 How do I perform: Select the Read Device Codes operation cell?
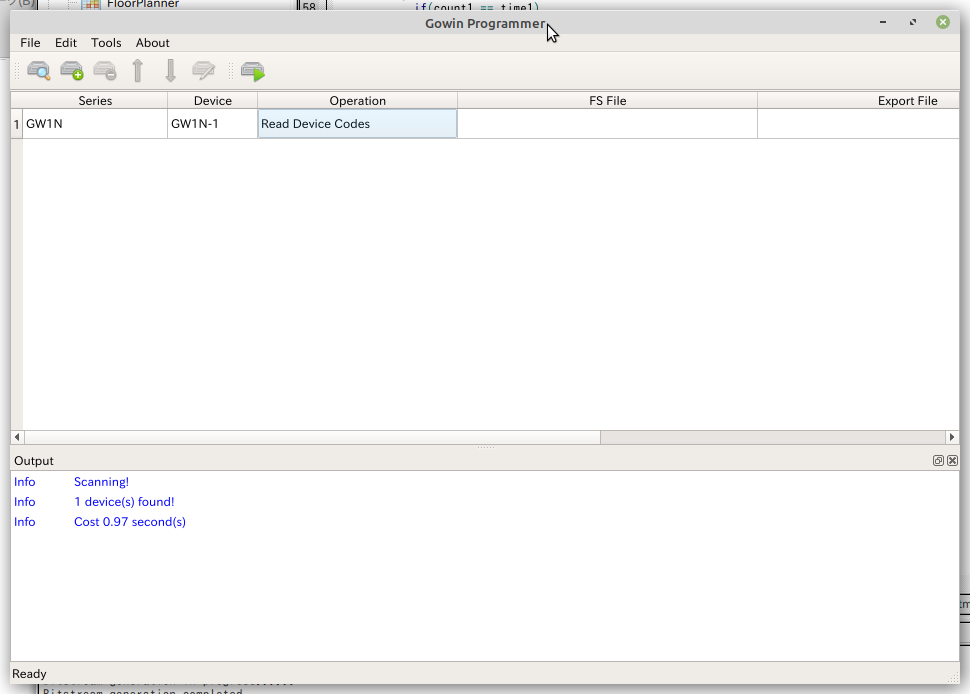[358, 124]
